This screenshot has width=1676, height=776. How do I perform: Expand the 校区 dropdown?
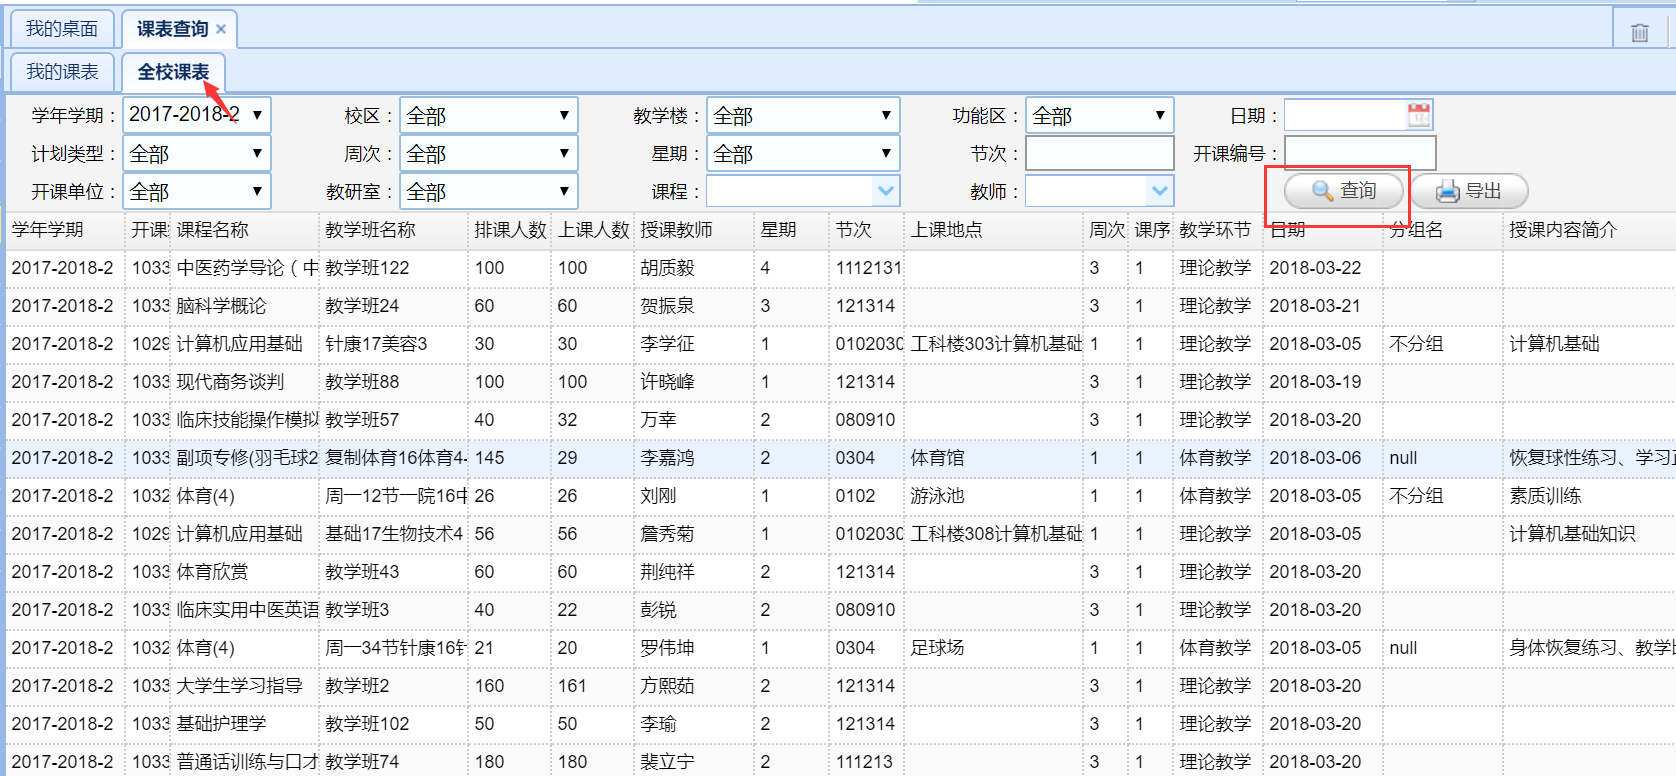coord(489,115)
